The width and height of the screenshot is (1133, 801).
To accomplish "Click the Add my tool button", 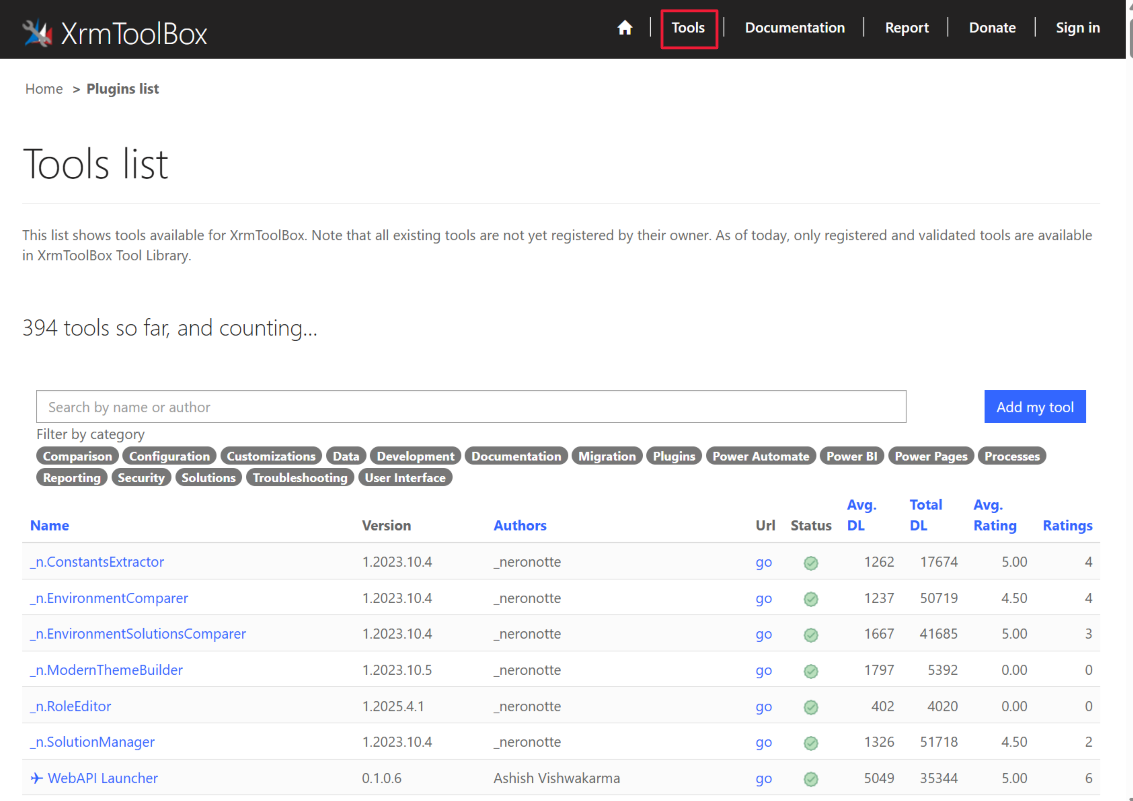I will click(x=1035, y=407).
